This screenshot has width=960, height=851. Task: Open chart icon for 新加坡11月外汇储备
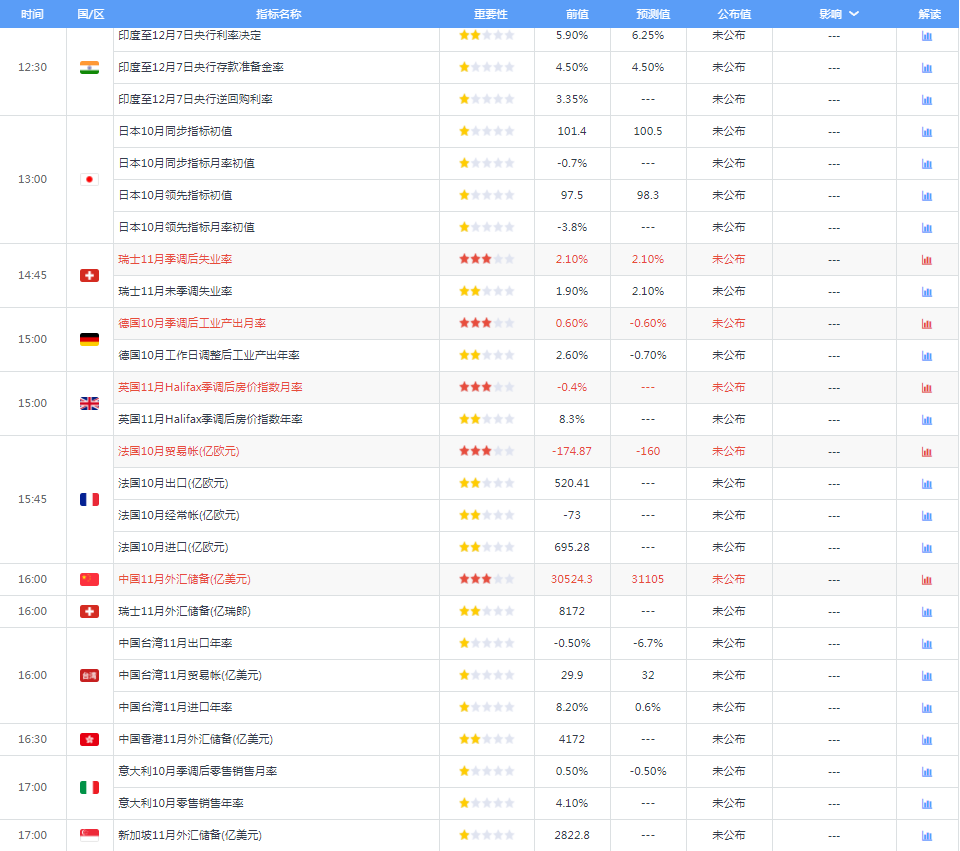coord(926,836)
